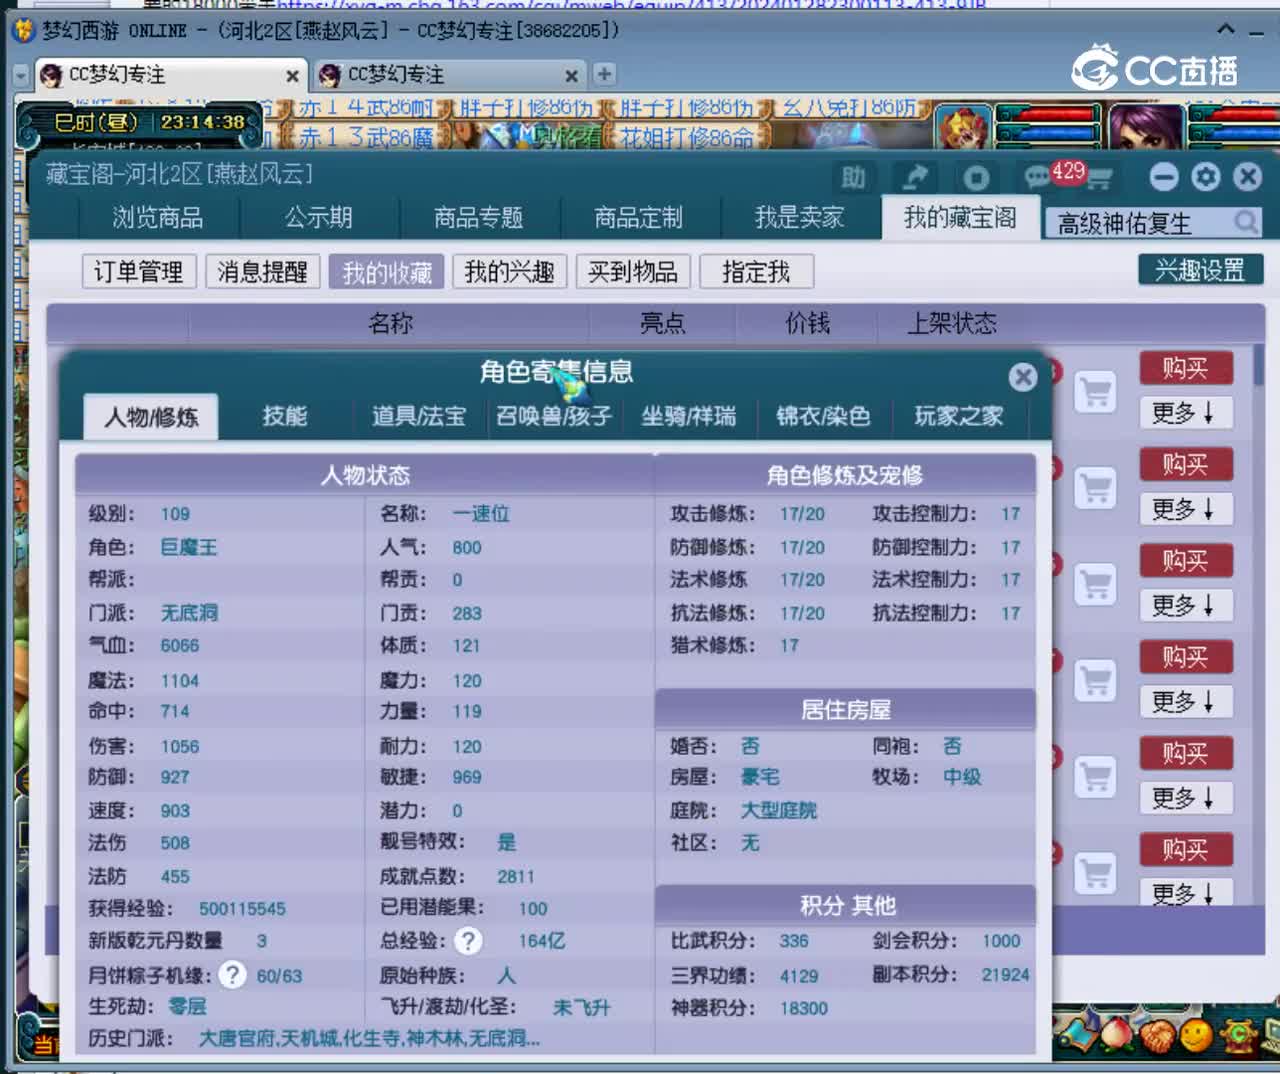1280x1074 pixels.
Task: Click the 上架状态 column header
Action: (x=952, y=323)
